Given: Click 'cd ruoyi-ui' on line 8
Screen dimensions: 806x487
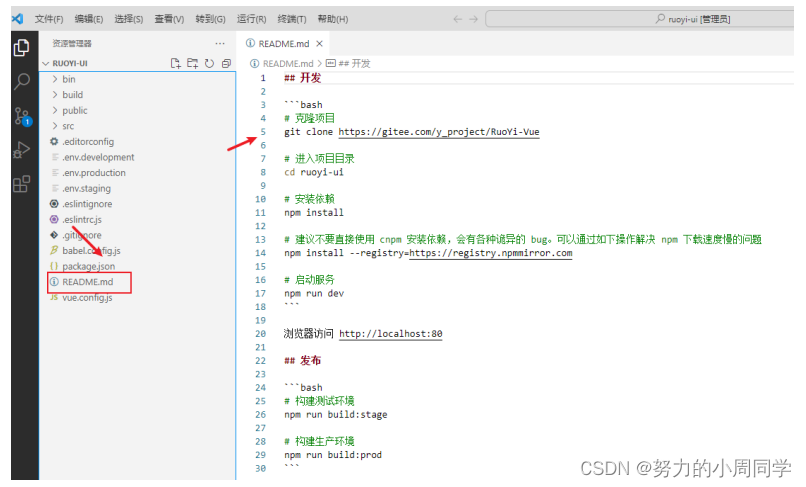Looking at the screenshot, I should pyautogui.click(x=314, y=172).
